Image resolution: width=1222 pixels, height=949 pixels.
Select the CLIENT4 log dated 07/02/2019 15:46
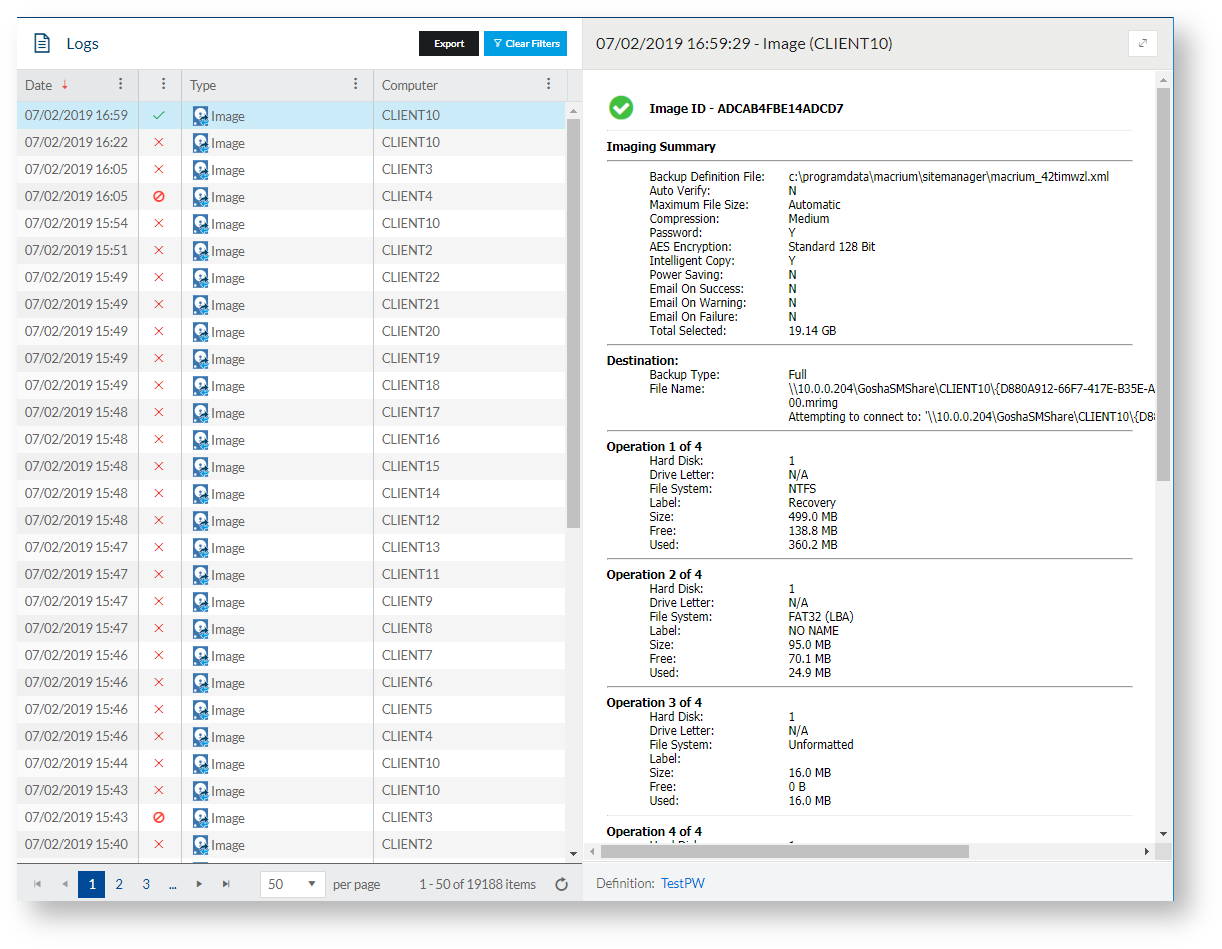[291, 736]
